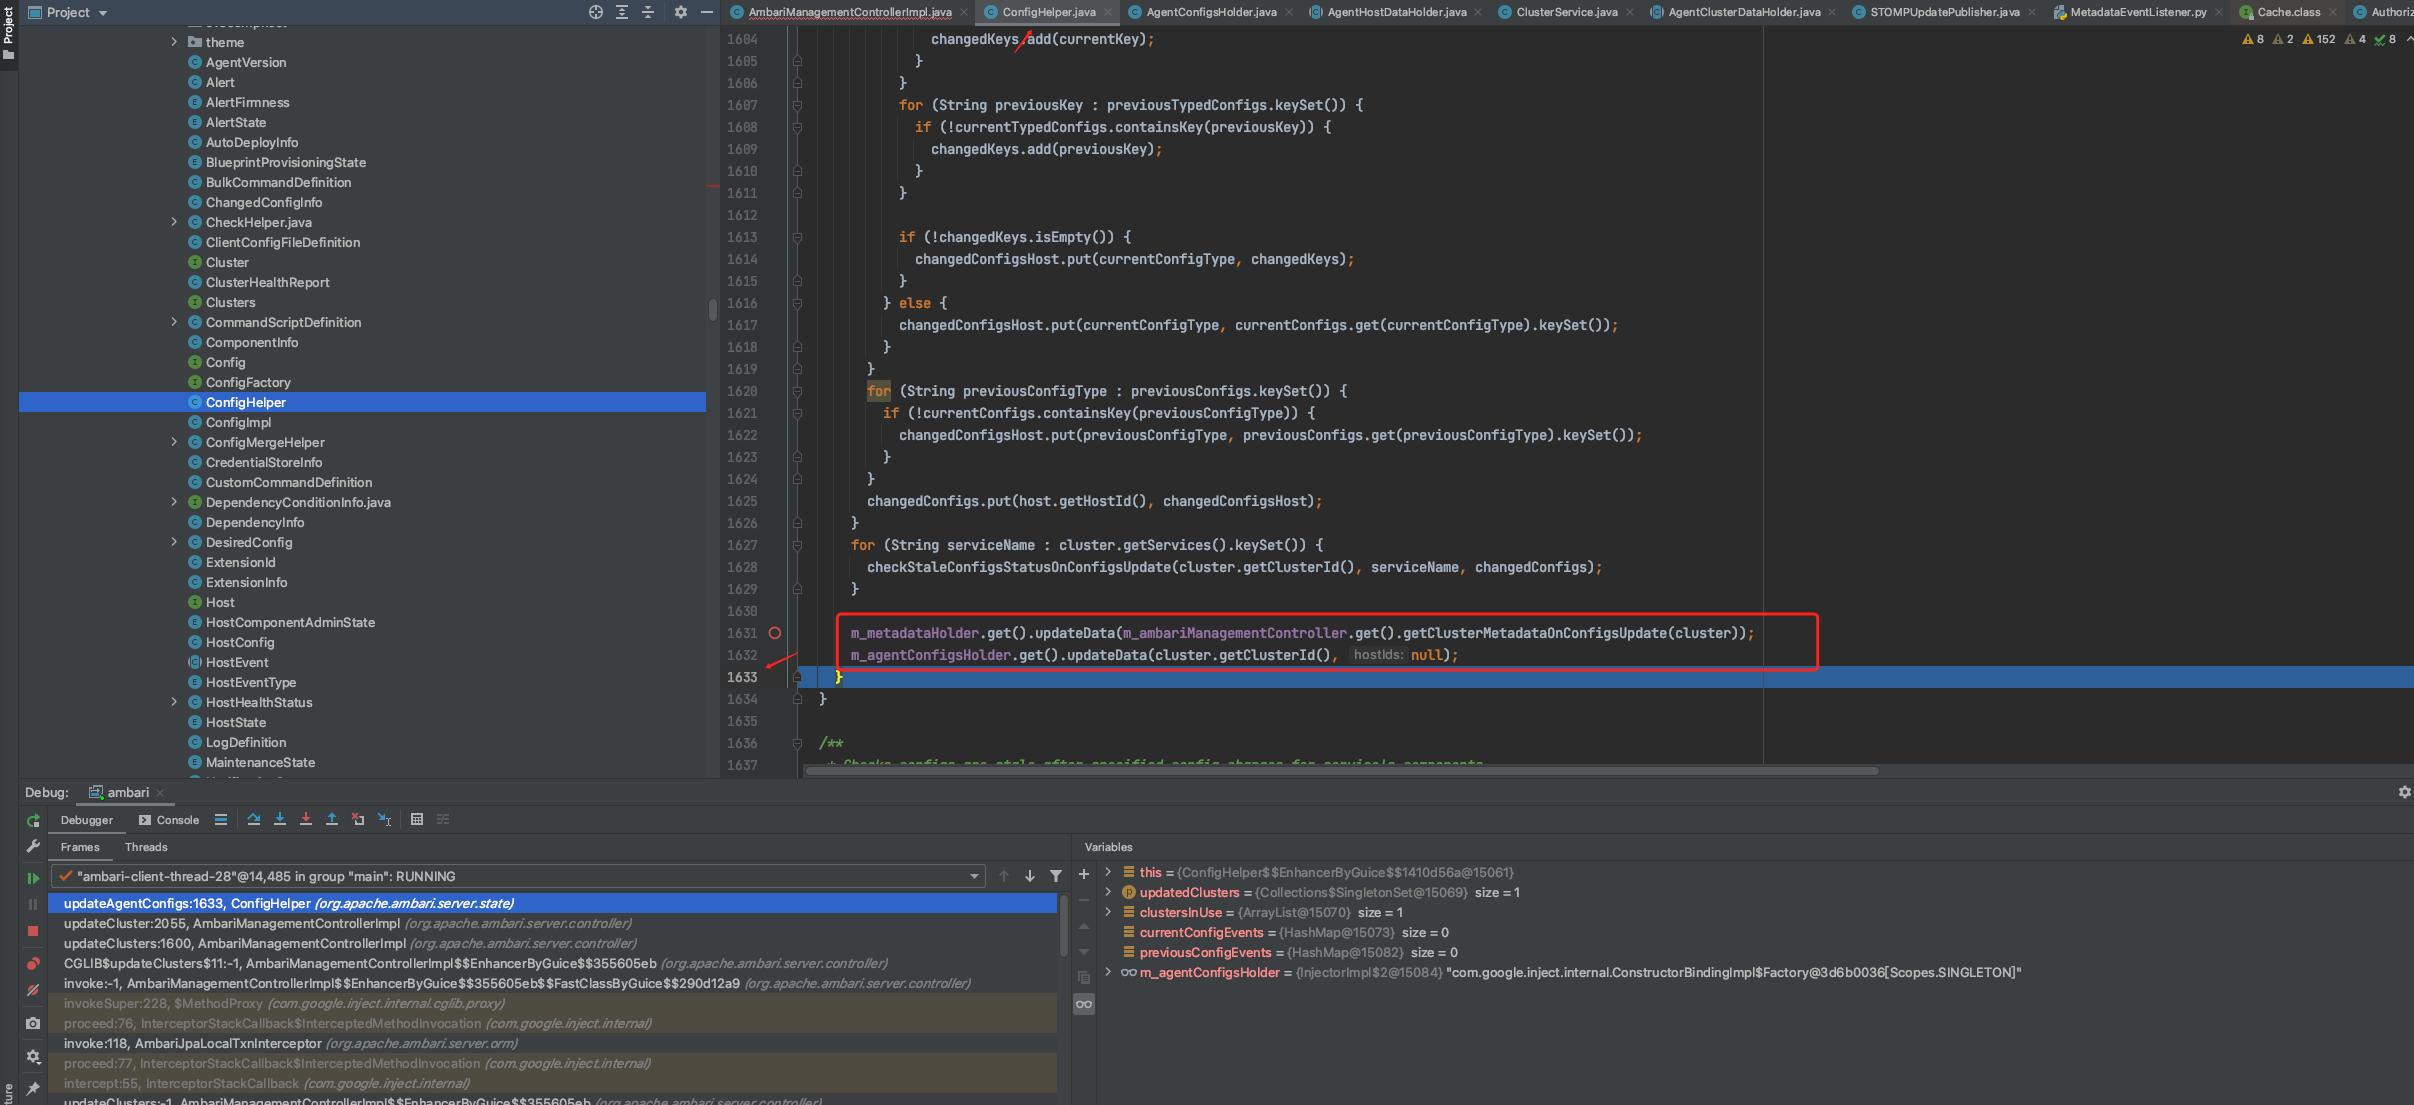Viewport: 2414px width, 1105px height.
Task: Expand HostHealthStatus node
Action: 174,702
